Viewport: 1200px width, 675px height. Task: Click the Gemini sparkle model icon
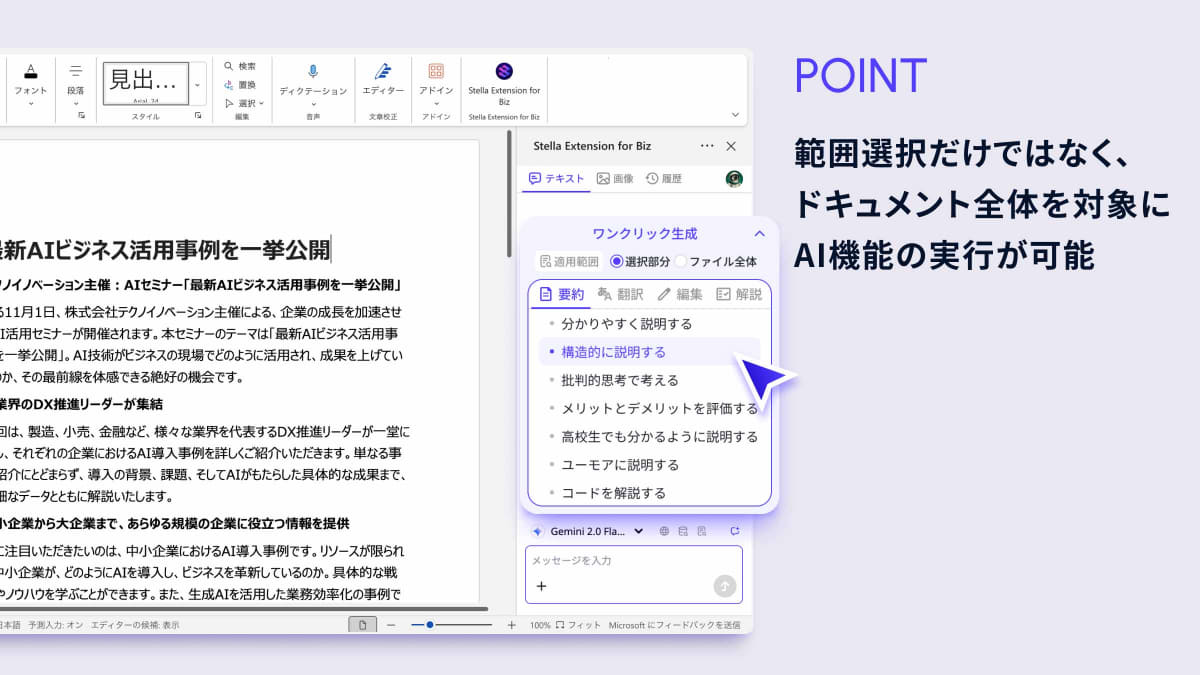click(x=537, y=531)
